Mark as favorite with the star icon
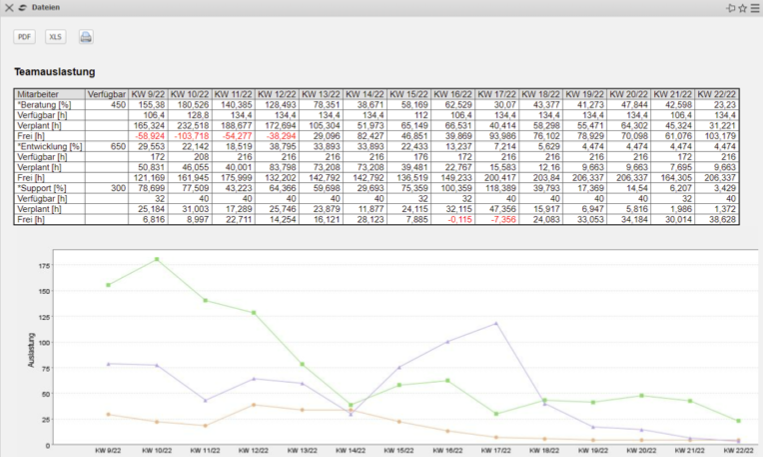This screenshot has height=459, width=764. 743,8
